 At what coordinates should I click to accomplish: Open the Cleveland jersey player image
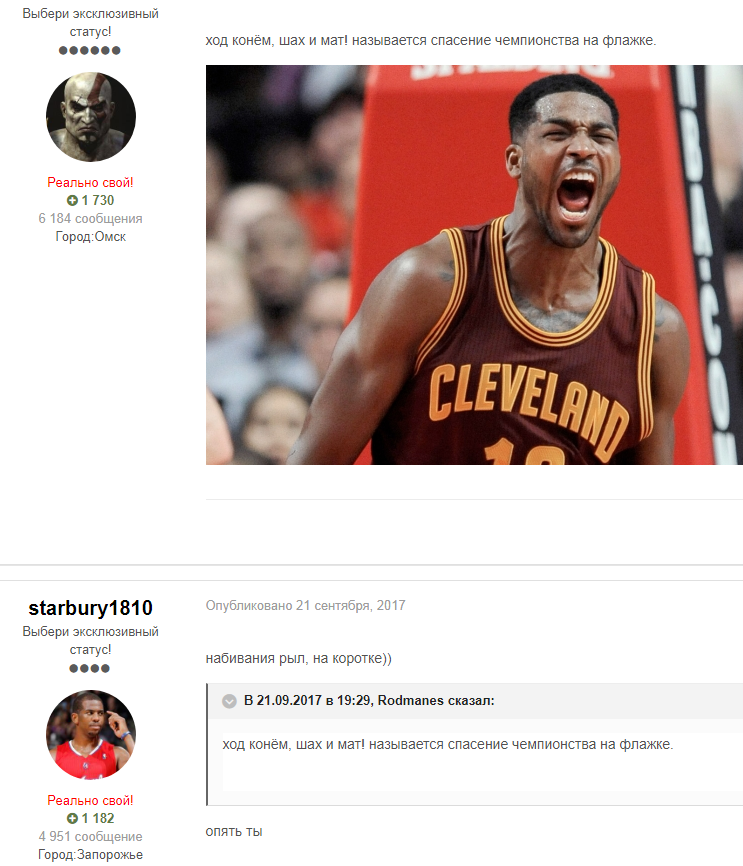click(474, 265)
